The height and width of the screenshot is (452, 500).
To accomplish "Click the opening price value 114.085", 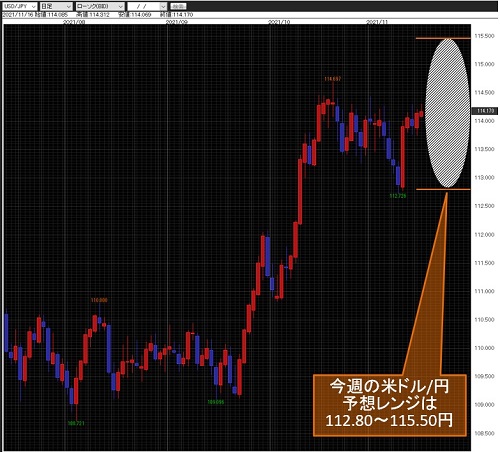I will tap(58, 15).
